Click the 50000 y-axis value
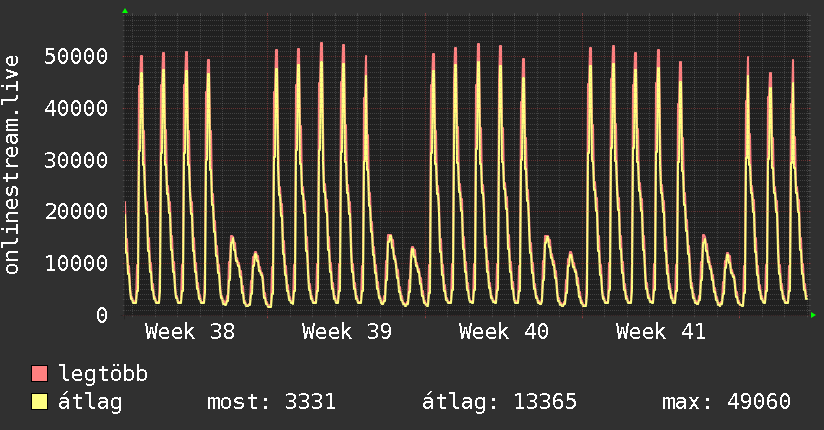Image resolution: width=824 pixels, height=430 pixels. tap(76, 56)
